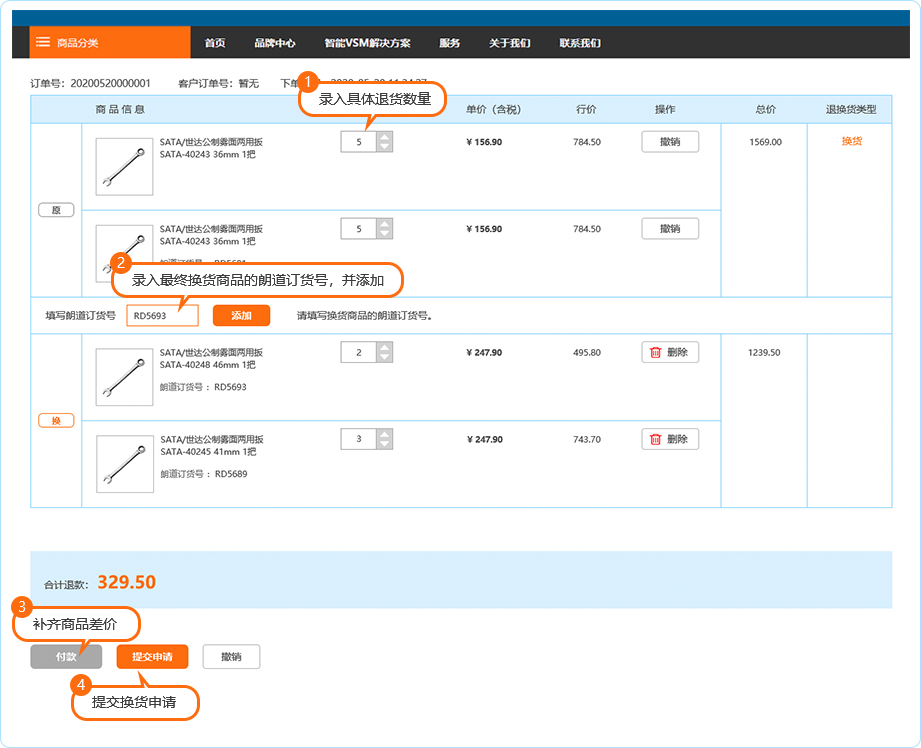Click the 单价（含税） column header
Image resolution: width=921 pixels, height=748 pixels.
[493, 109]
